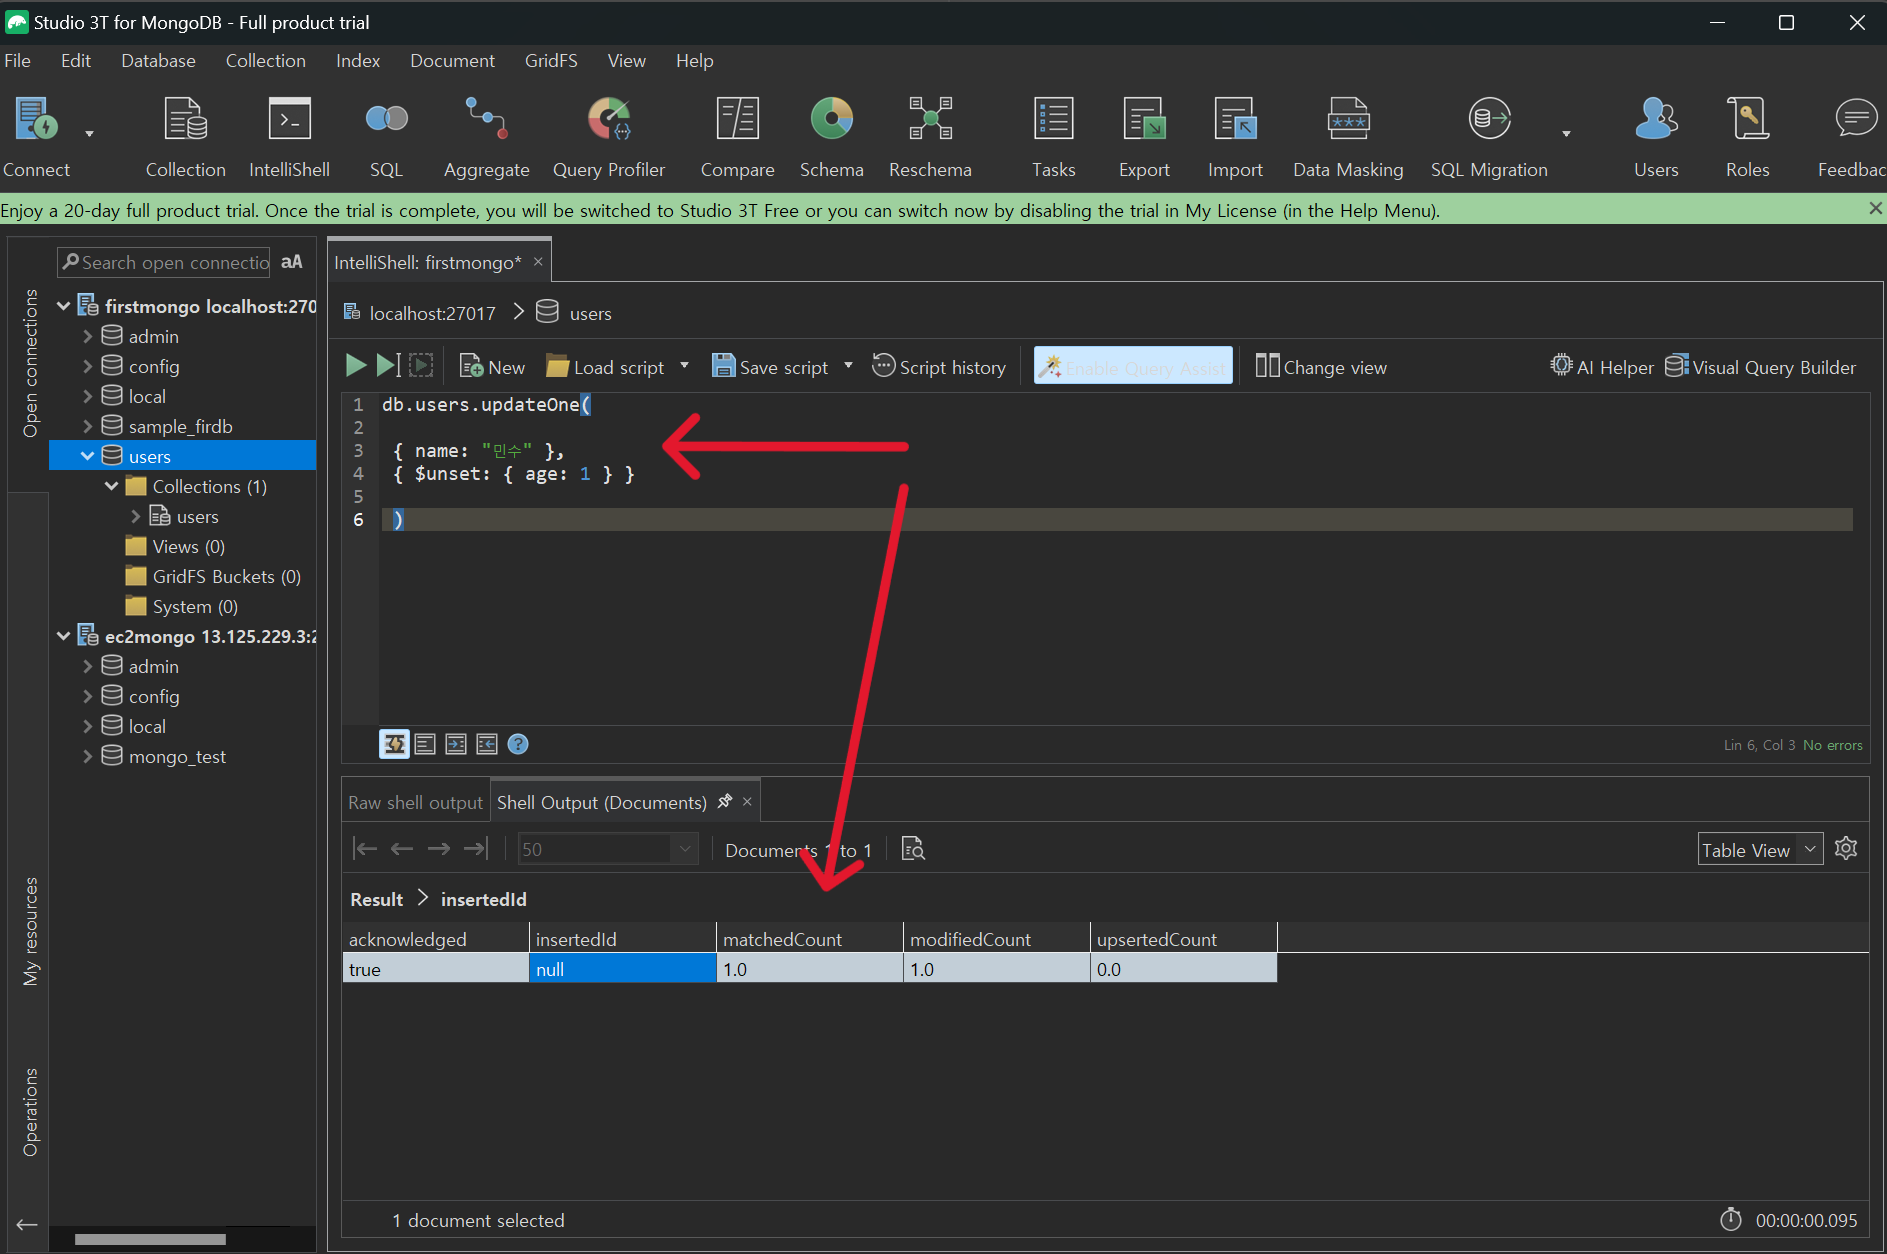Run the selected text icon
This screenshot has height=1254, width=1887.
(421, 366)
